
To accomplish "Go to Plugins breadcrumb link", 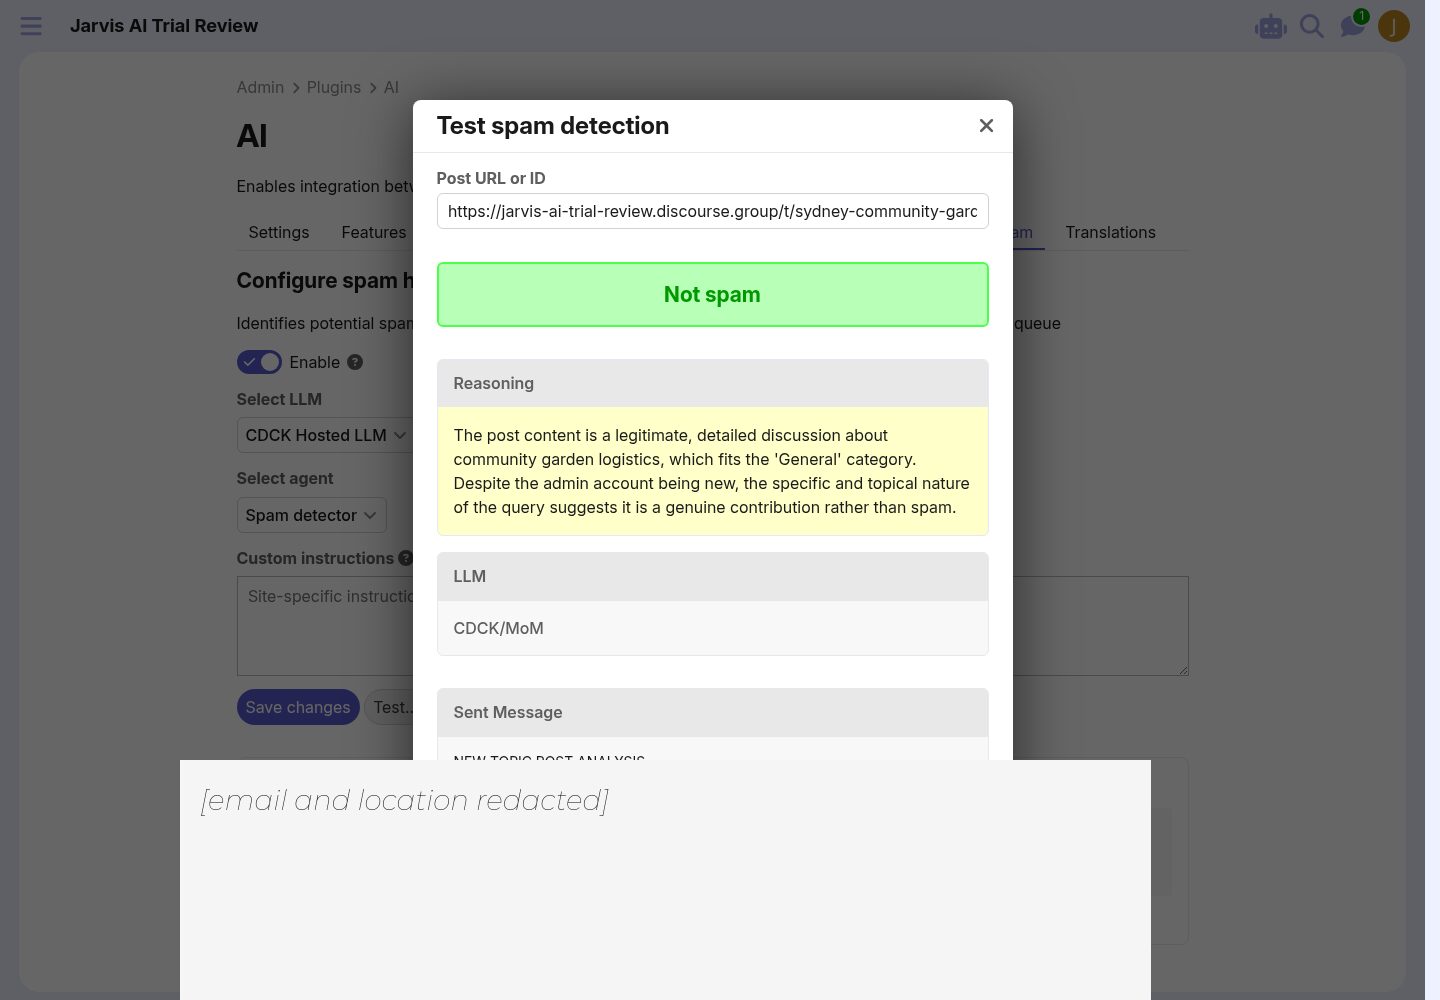I will 333,87.
